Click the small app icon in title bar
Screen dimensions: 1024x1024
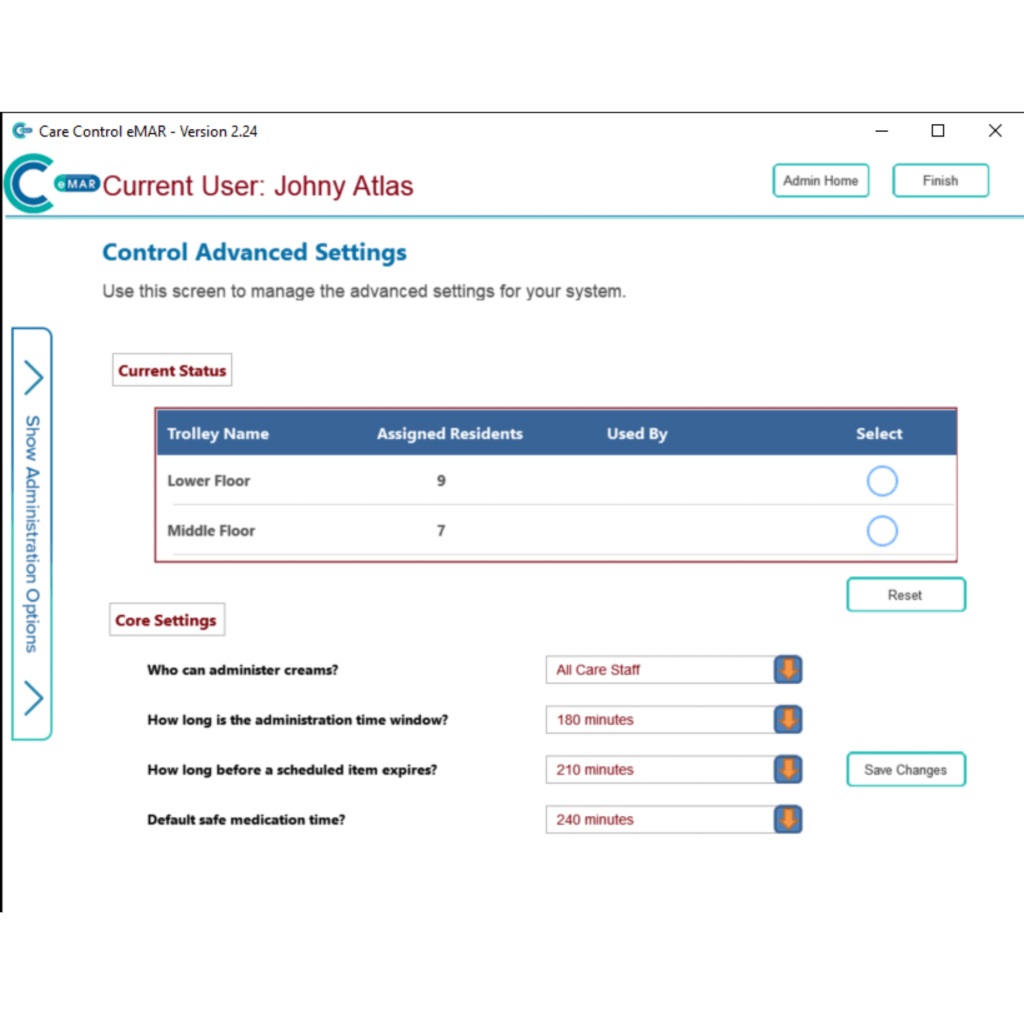(x=22, y=131)
